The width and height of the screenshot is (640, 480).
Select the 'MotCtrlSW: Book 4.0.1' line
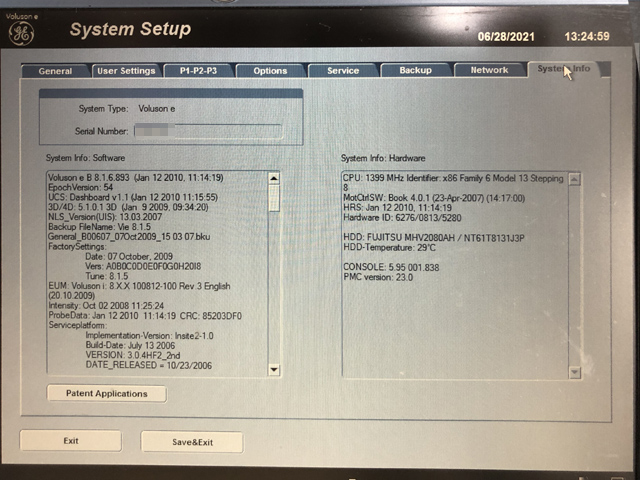click(434, 198)
